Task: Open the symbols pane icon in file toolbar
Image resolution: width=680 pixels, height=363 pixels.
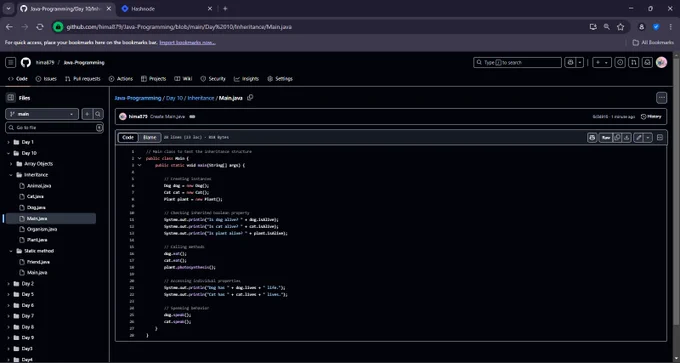Action: click(660, 137)
